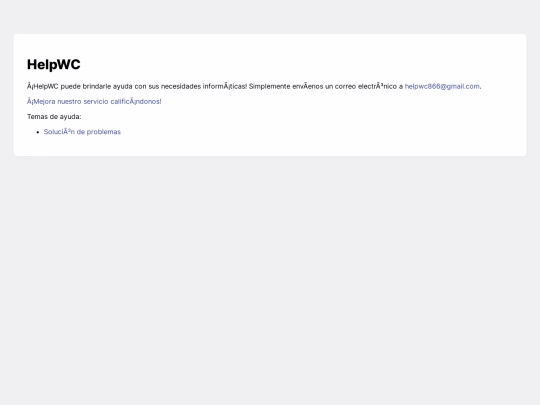Click the 'Temas de ayuda:' text
540x405 pixels.
54,116
